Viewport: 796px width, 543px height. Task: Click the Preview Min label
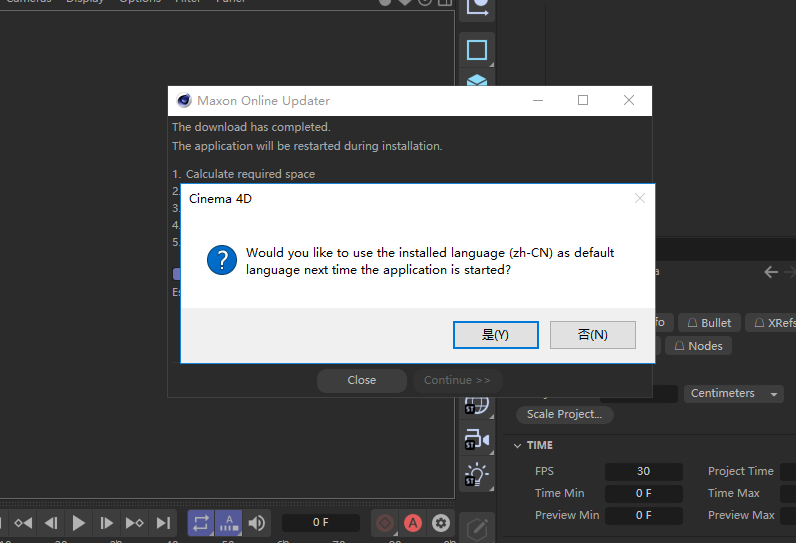point(567,516)
